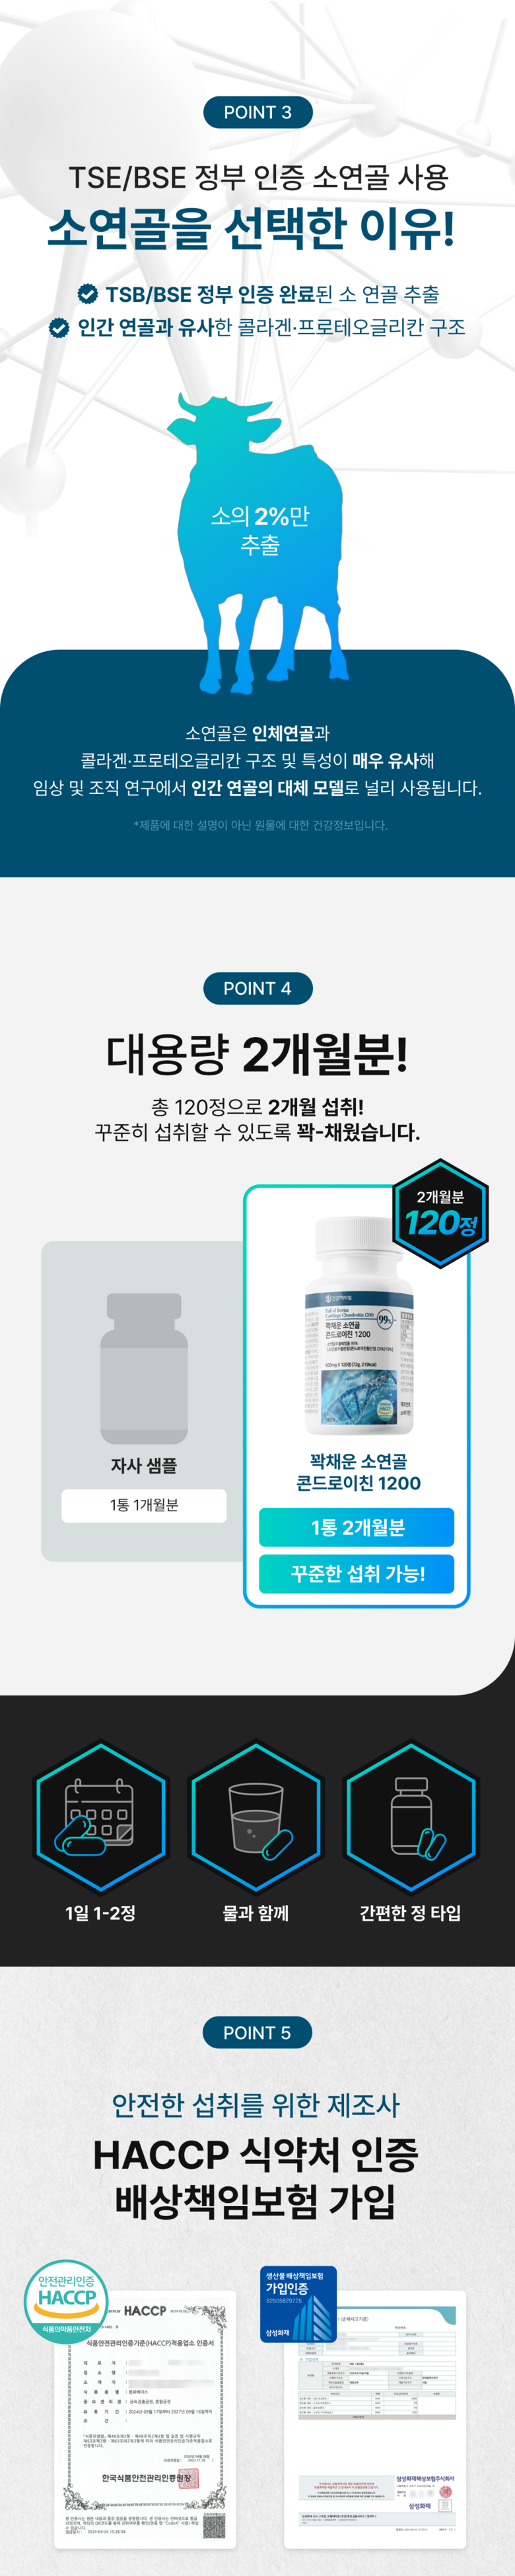Click the 2개월분 120정 hexagon badge

pyautogui.click(x=440, y=1213)
